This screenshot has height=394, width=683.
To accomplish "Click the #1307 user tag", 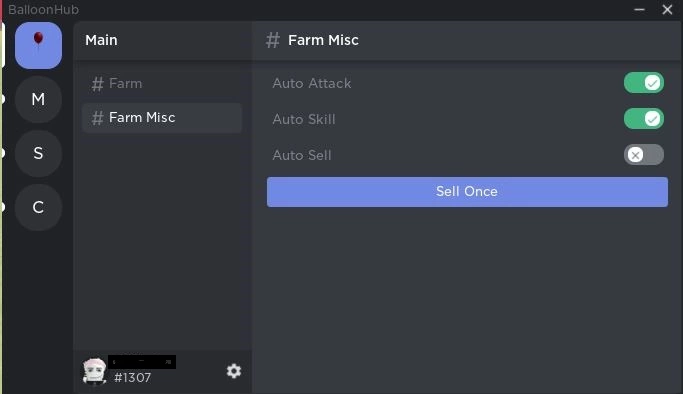I will [132, 377].
